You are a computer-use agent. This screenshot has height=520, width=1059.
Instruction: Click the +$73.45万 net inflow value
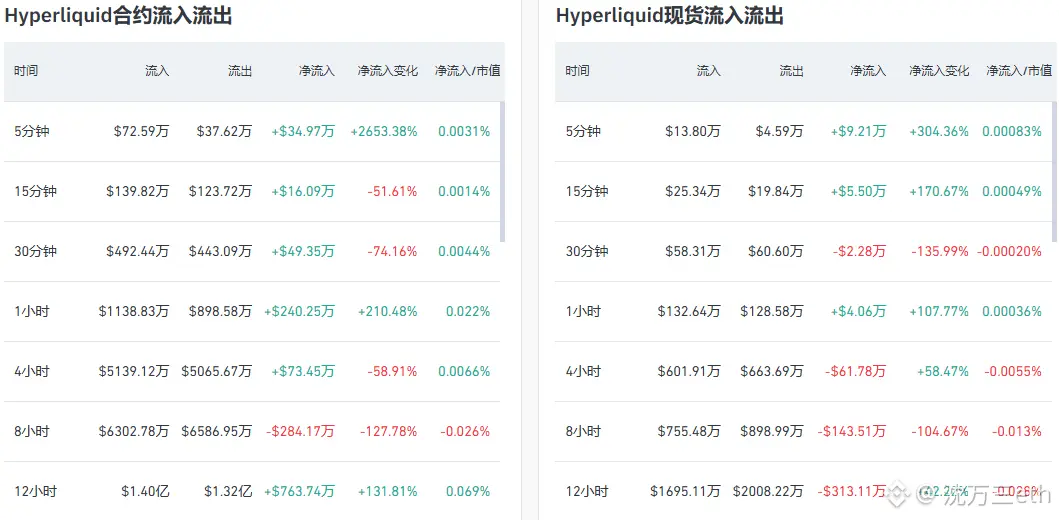pyautogui.click(x=303, y=371)
